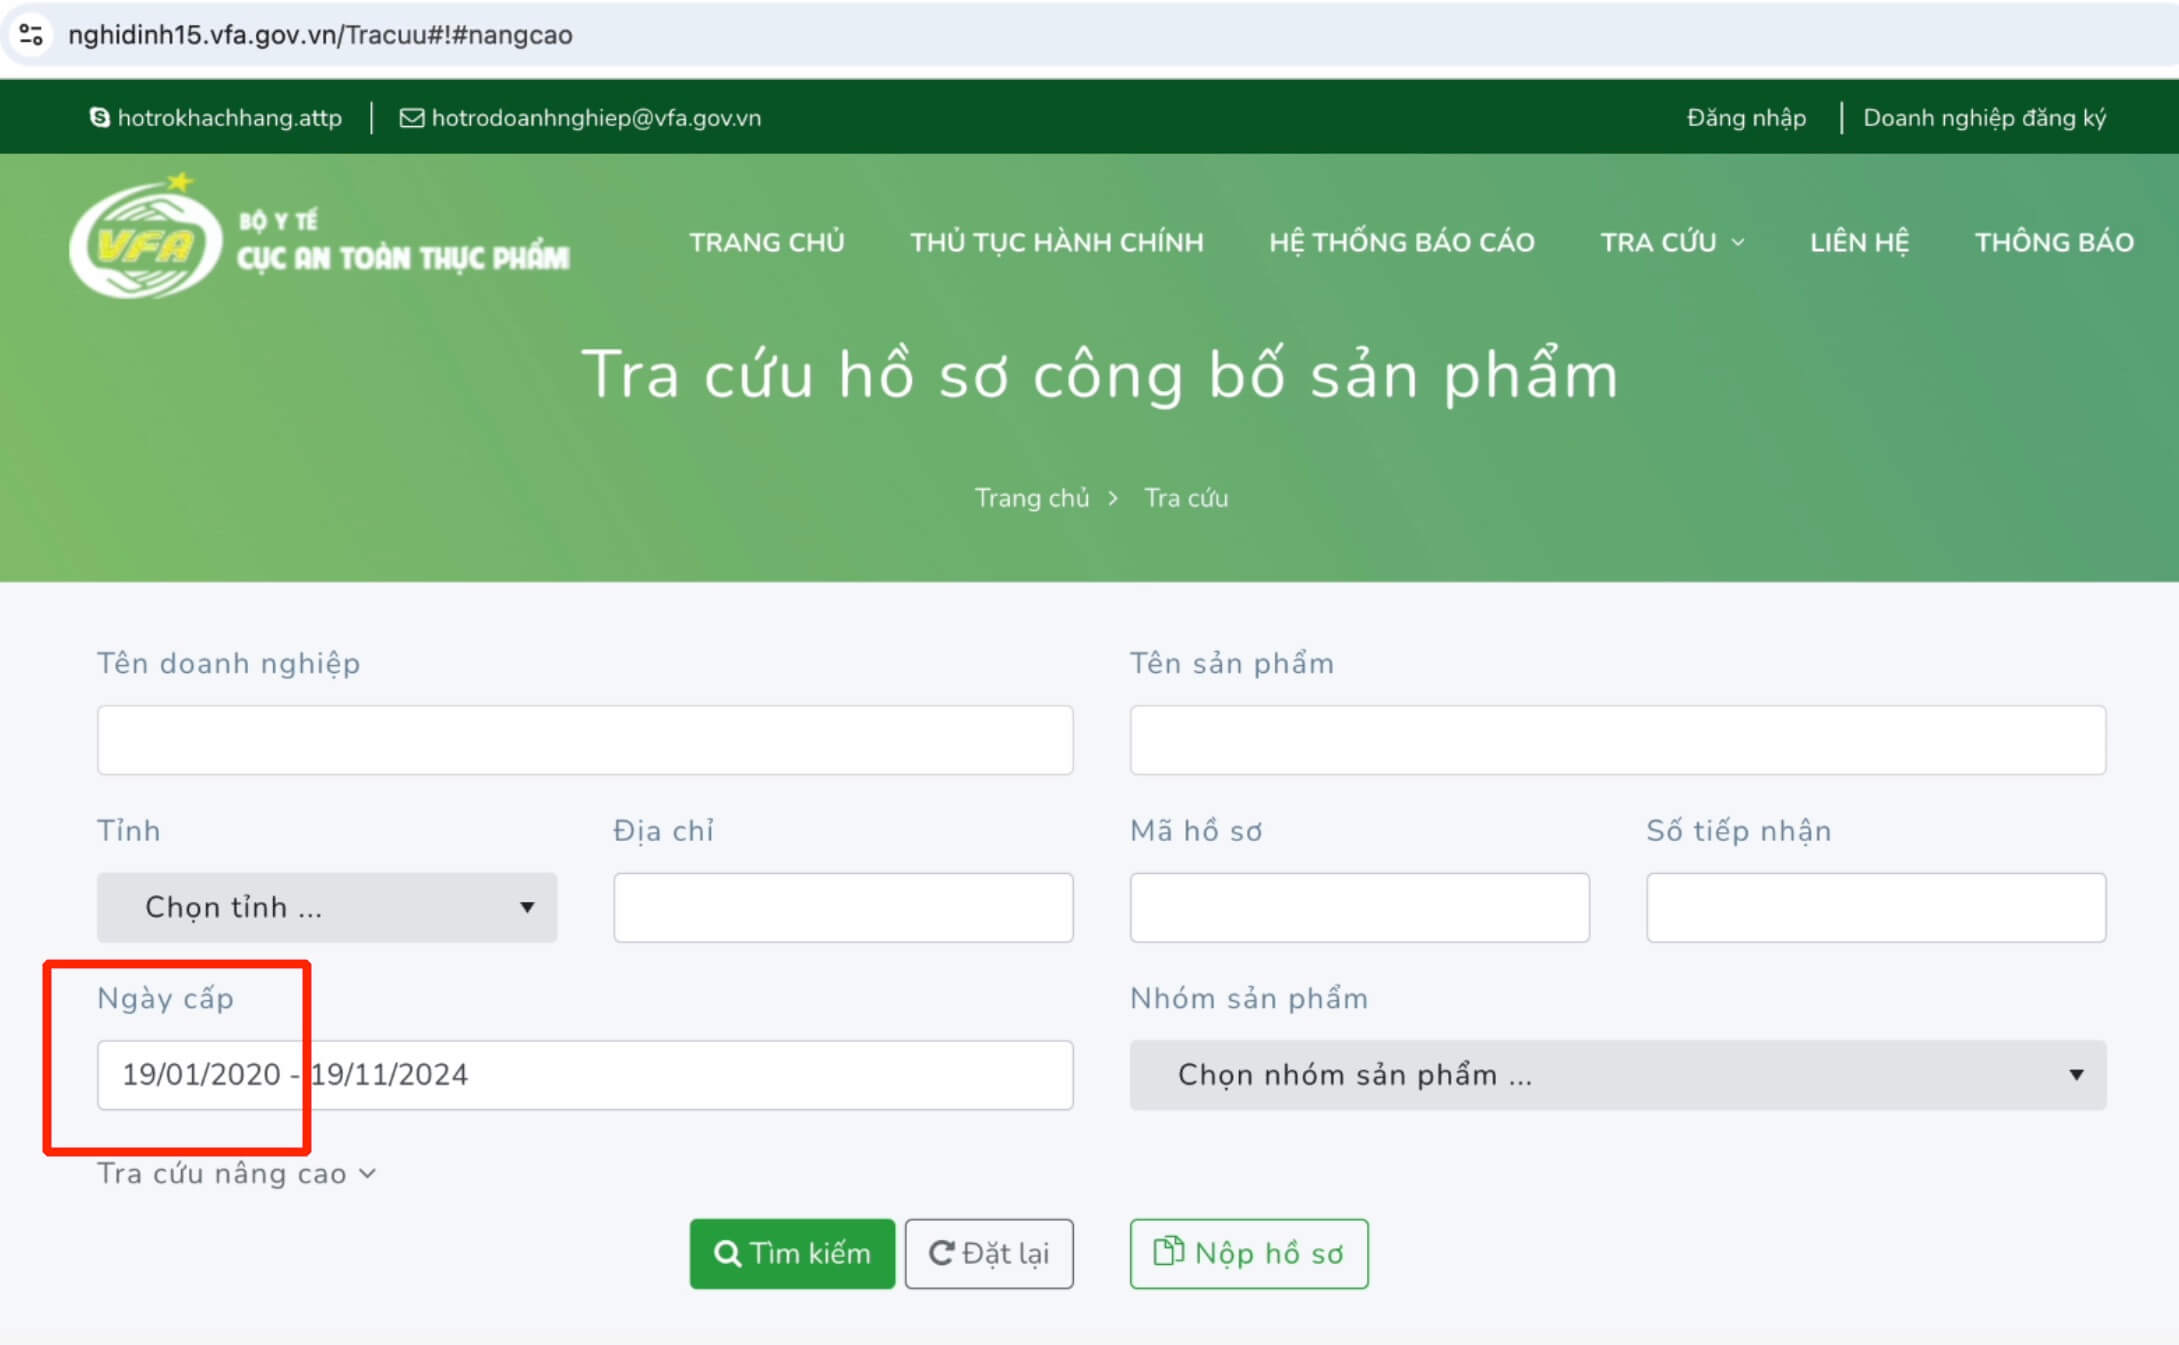This screenshot has height=1345, width=2179.
Task: Click the VFA logo
Action: pos(145,239)
